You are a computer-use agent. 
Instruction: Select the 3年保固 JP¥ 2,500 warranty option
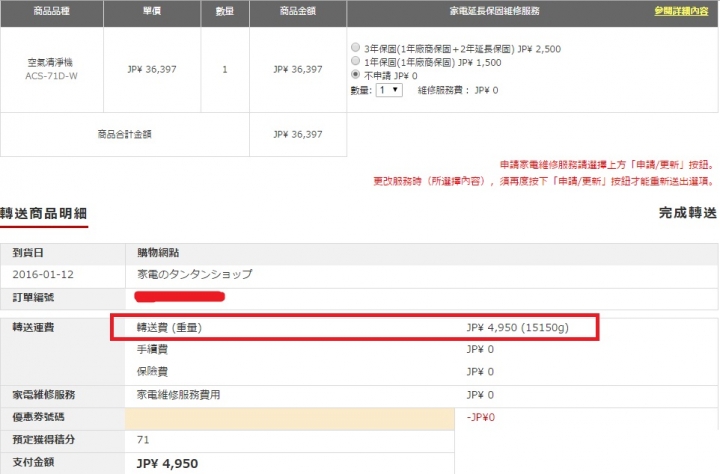(356, 47)
